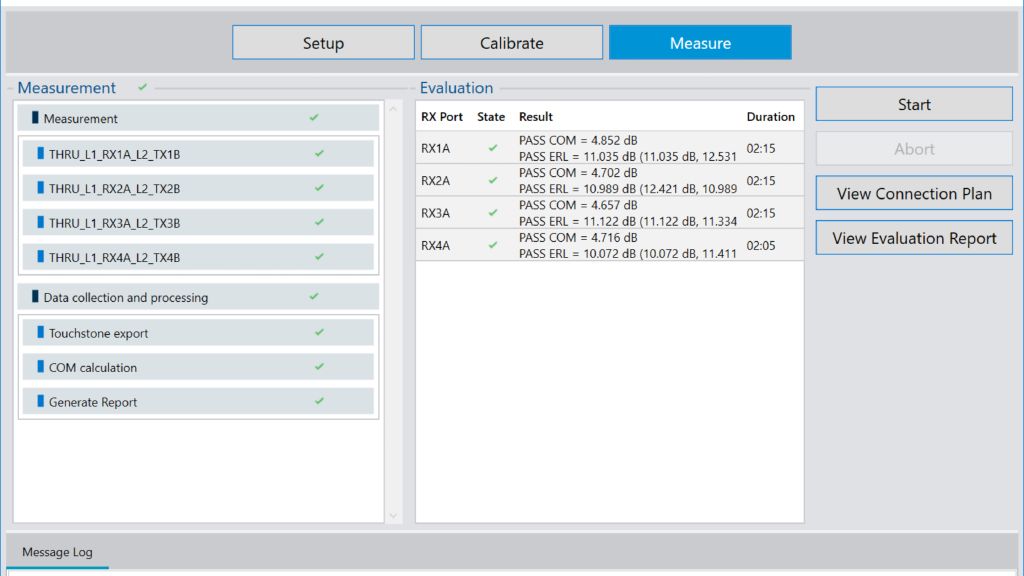Click the green checkmark for Touchstone export
The width and height of the screenshot is (1024, 576).
click(x=319, y=332)
